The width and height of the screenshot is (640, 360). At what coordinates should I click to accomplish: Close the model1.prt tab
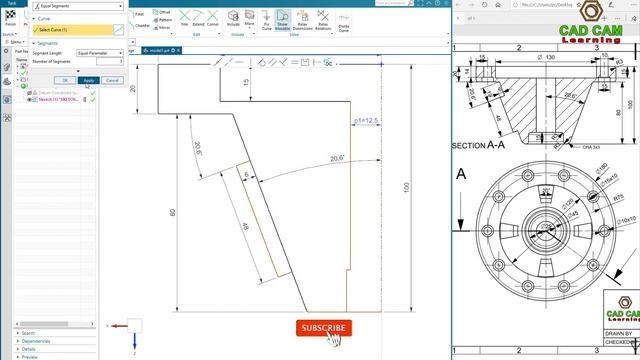tap(178, 50)
